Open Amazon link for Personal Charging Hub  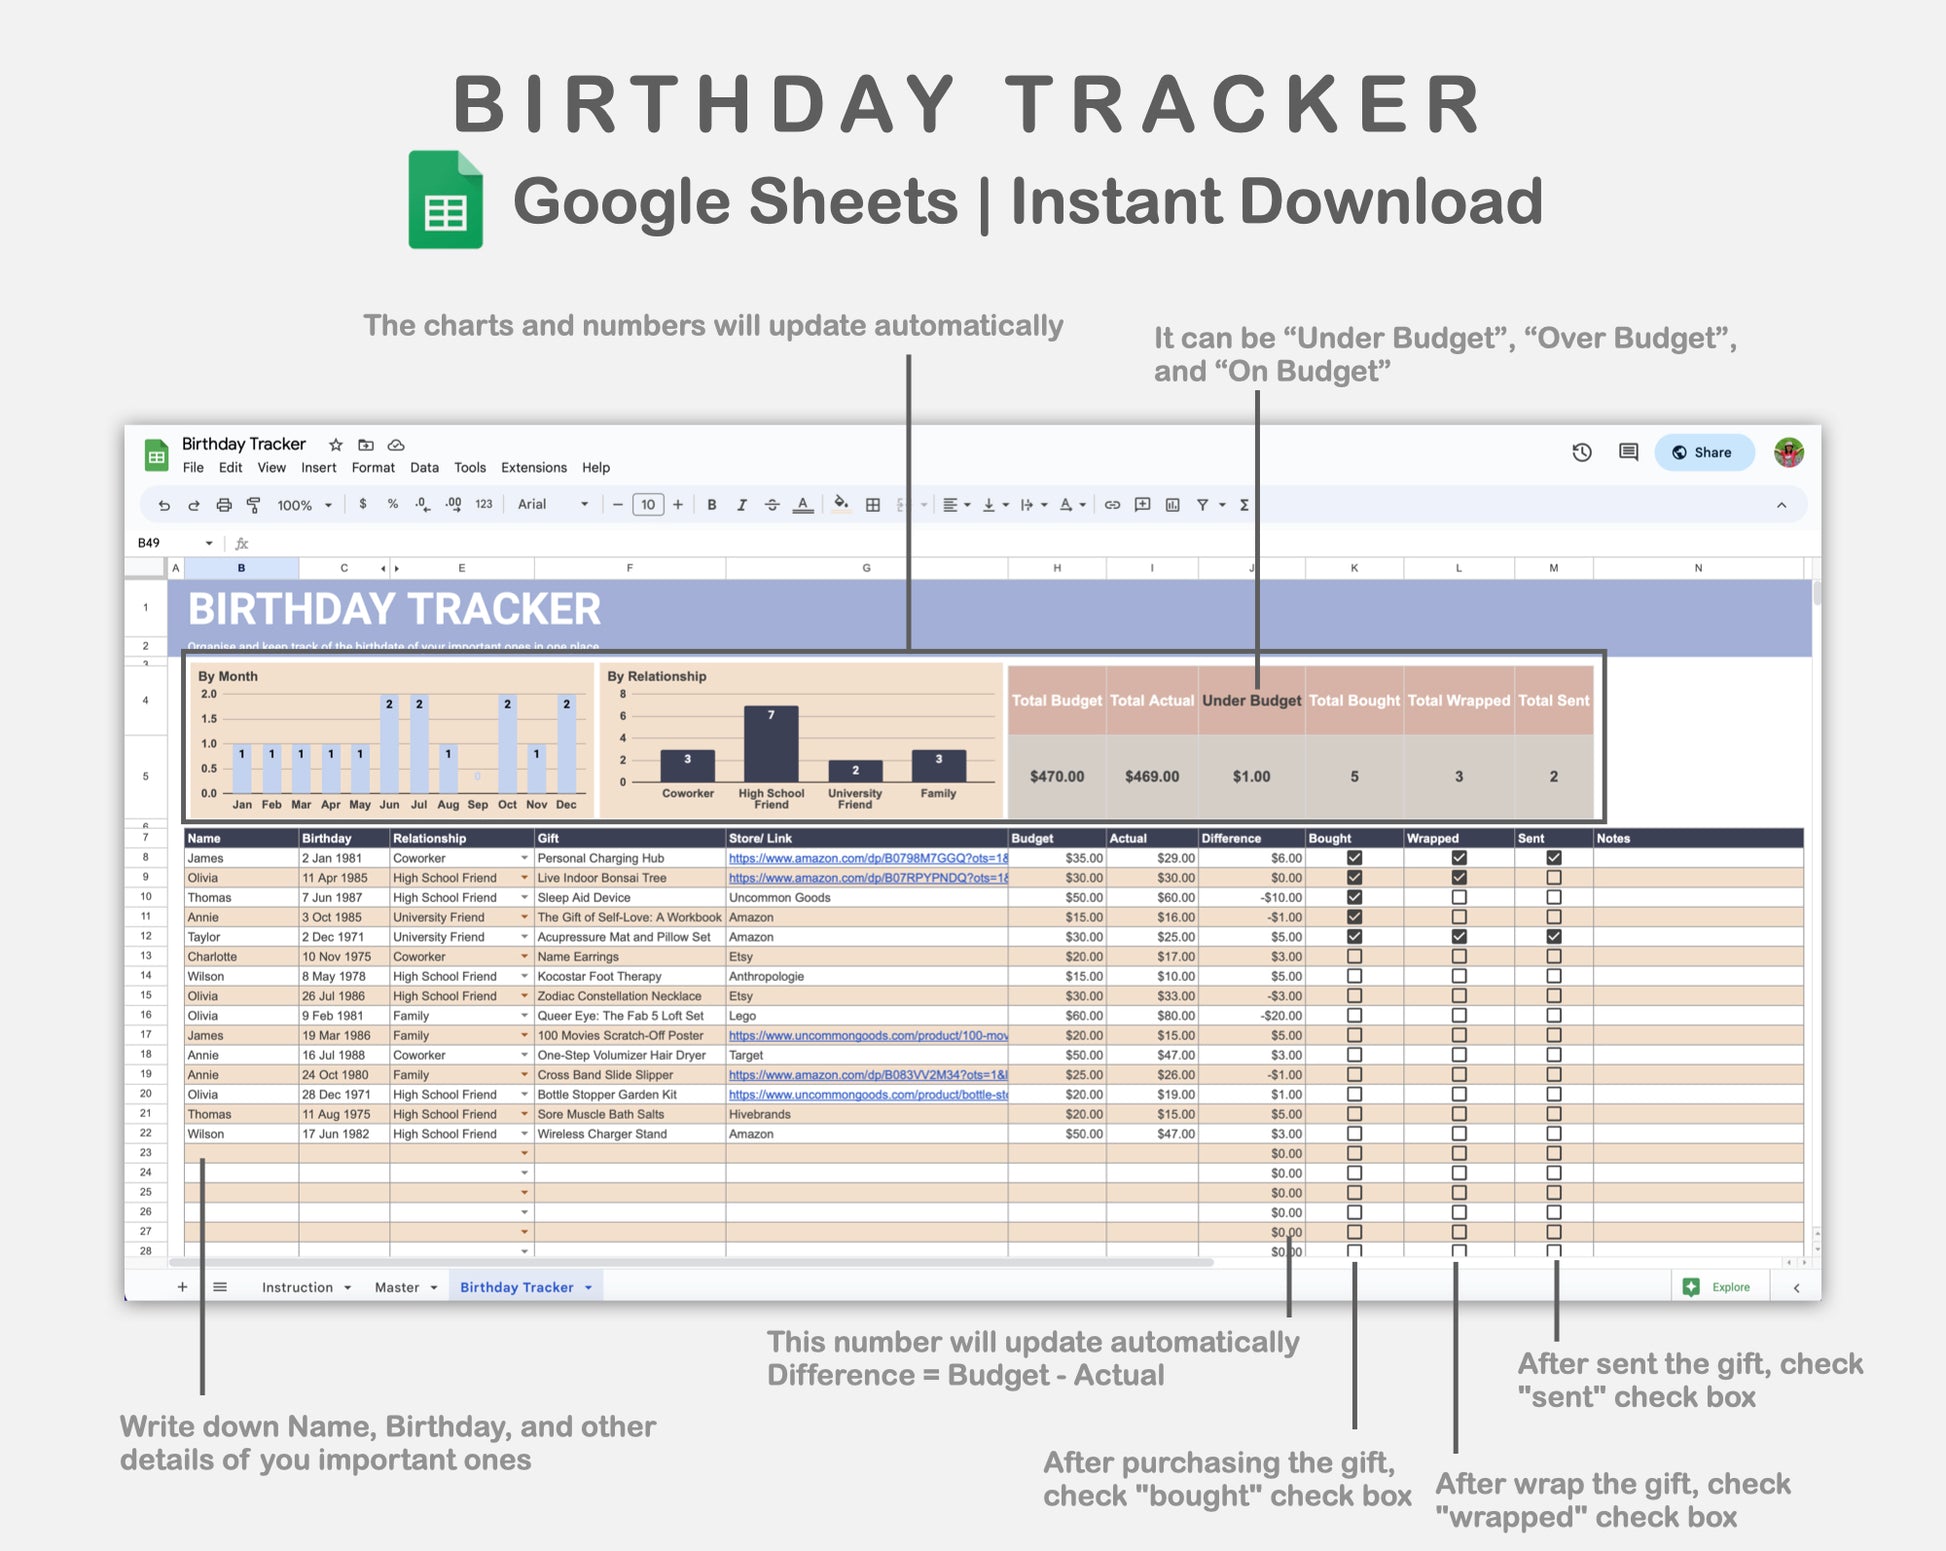click(x=867, y=858)
